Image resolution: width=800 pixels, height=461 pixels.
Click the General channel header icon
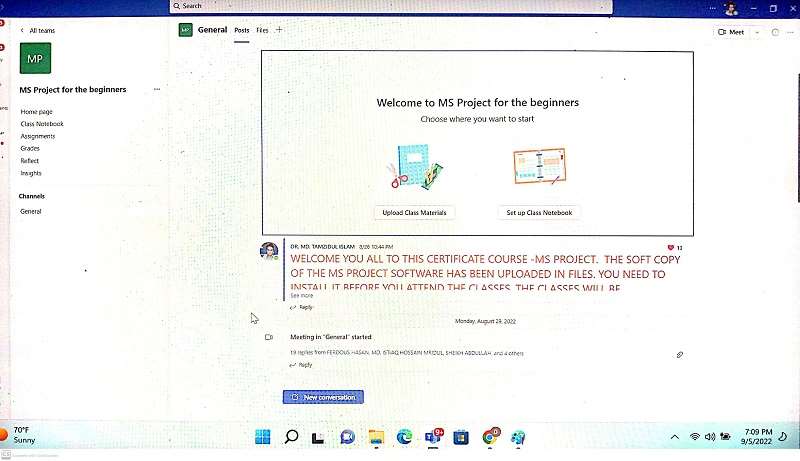pyautogui.click(x=186, y=30)
